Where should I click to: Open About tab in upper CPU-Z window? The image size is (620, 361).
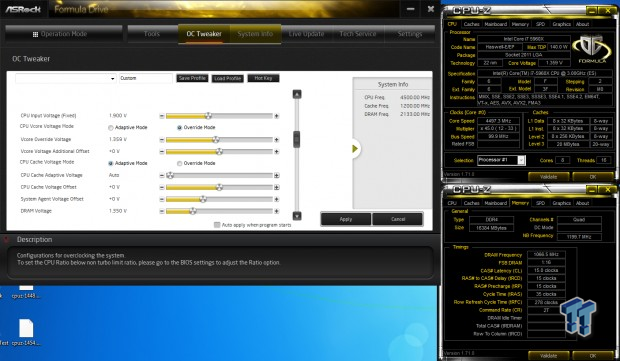[x=582, y=24]
